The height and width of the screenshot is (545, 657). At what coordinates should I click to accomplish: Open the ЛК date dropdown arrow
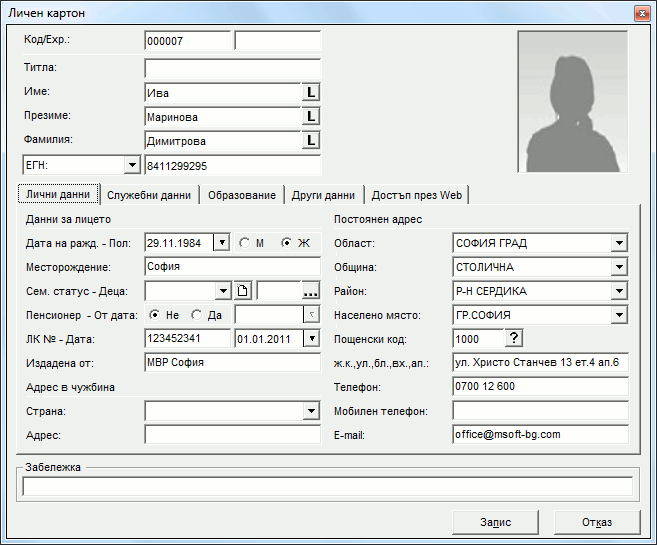coord(311,338)
